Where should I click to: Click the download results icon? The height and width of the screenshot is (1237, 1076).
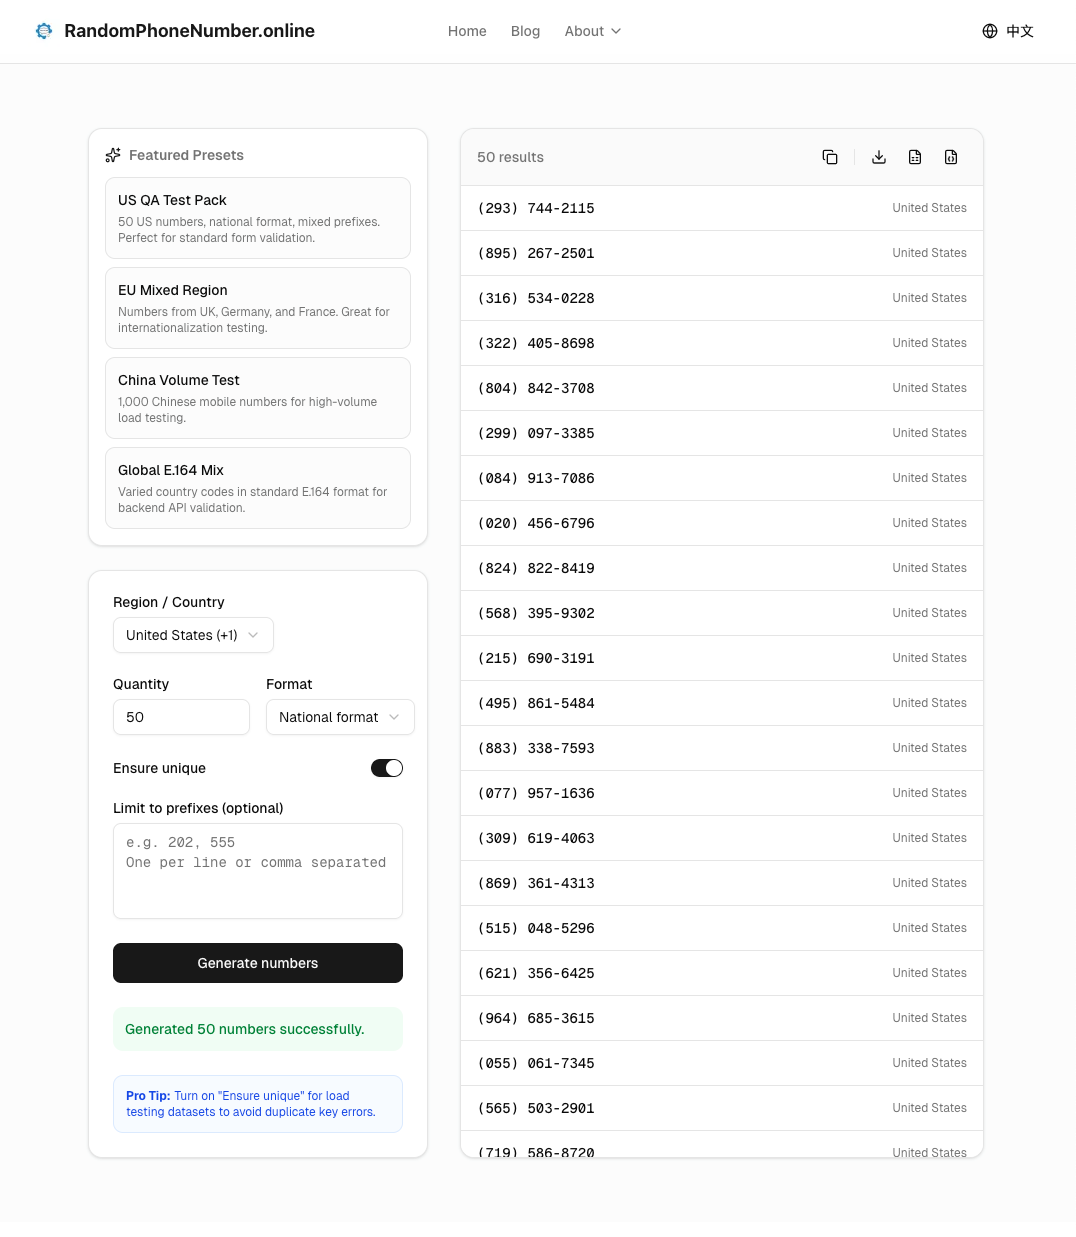tap(879, 157)
